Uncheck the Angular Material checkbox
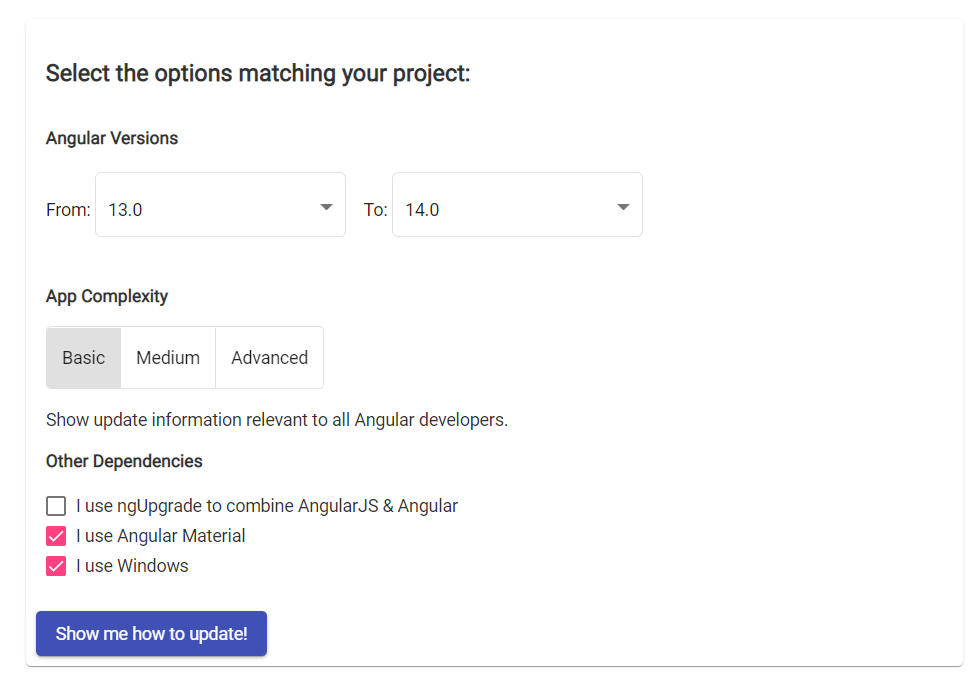Image resolution: width=978 pixels, height=691 pixels. click(x=56, y=536)
